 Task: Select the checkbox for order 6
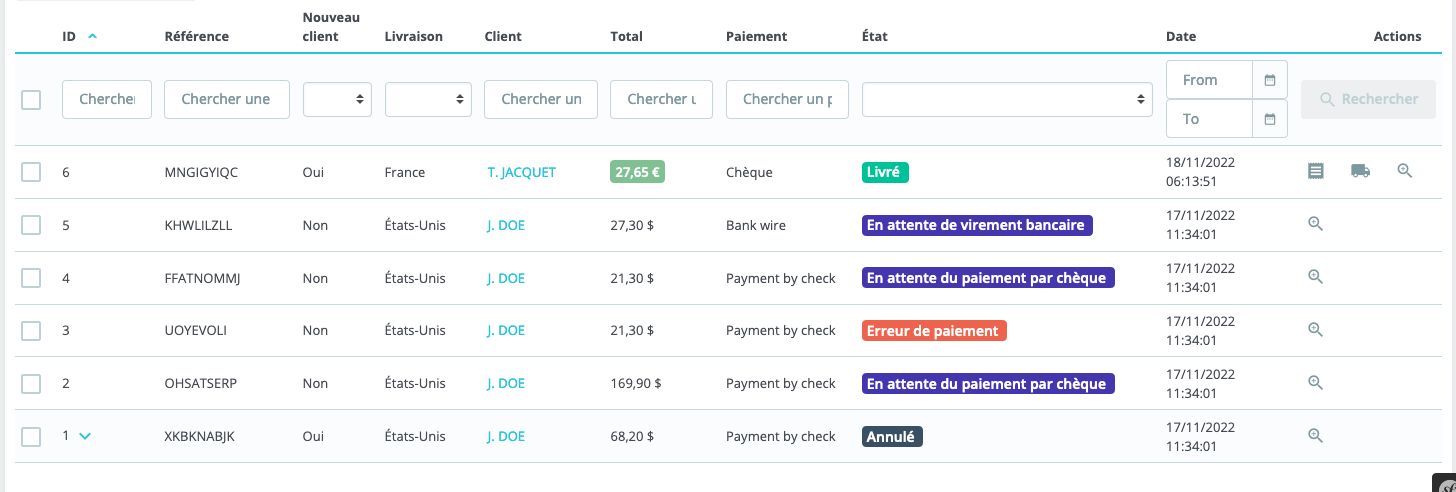click(x=31, y=172)
